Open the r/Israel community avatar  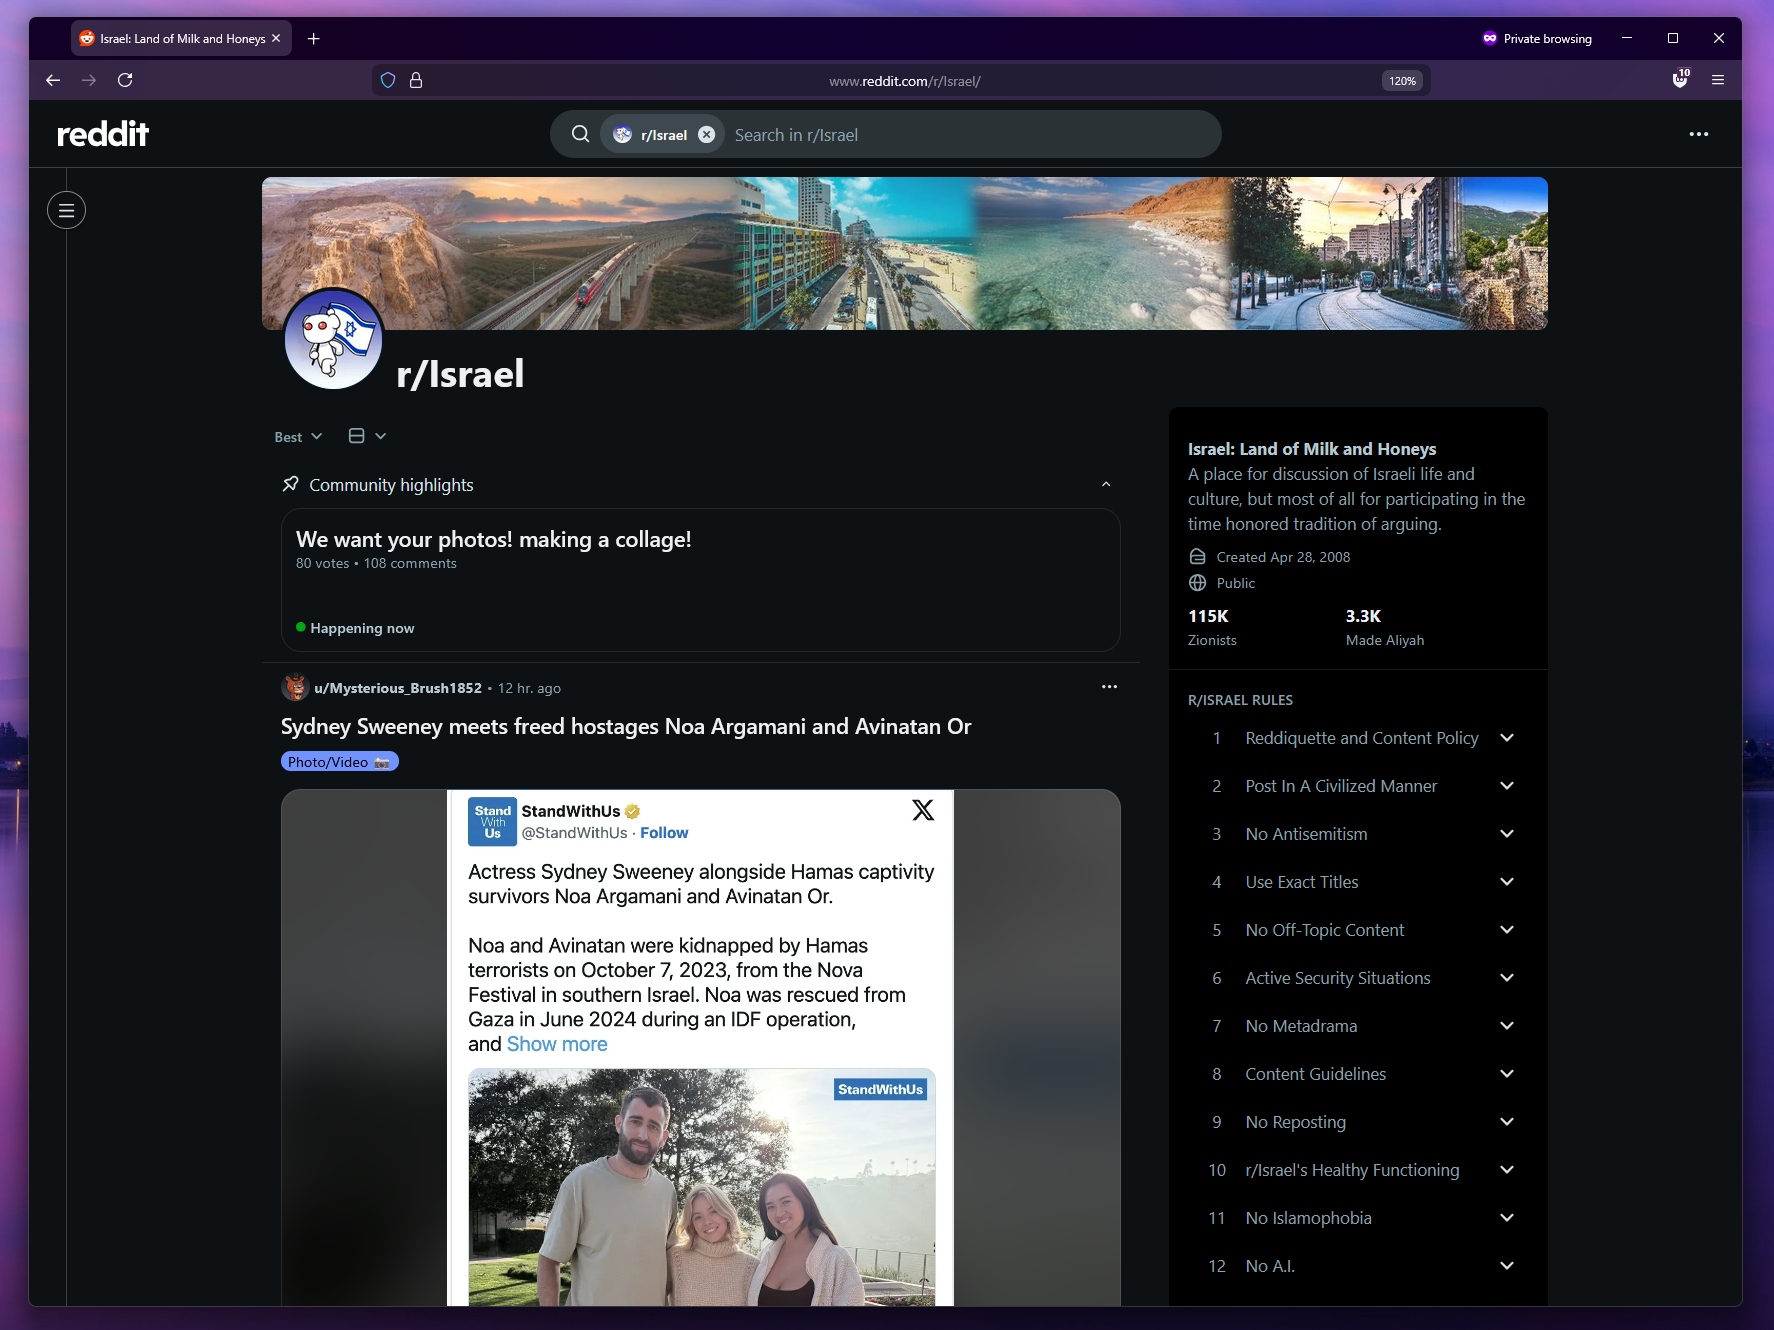point(334,339)
